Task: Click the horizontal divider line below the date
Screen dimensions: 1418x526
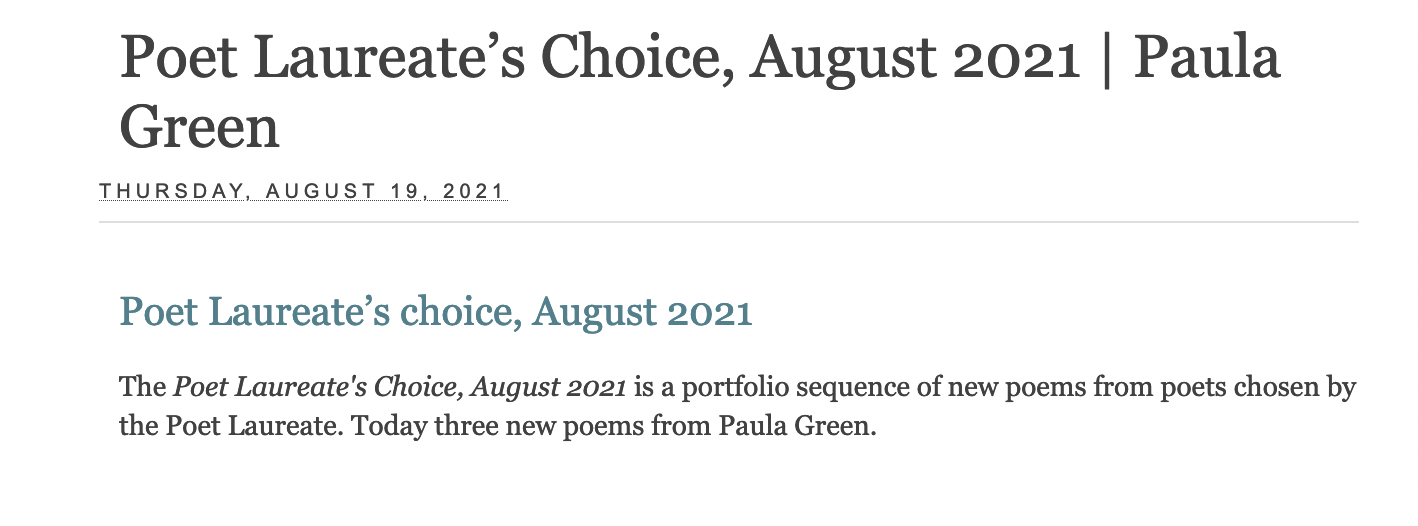Action: (x=728, y=221)
